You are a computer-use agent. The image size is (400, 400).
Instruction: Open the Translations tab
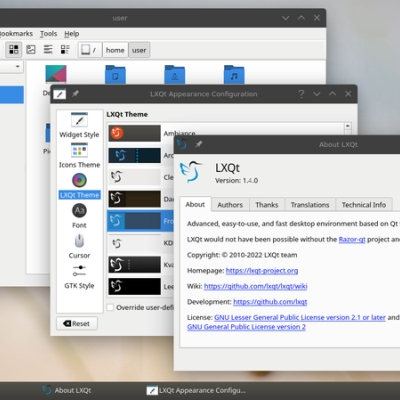click(310, 205)
